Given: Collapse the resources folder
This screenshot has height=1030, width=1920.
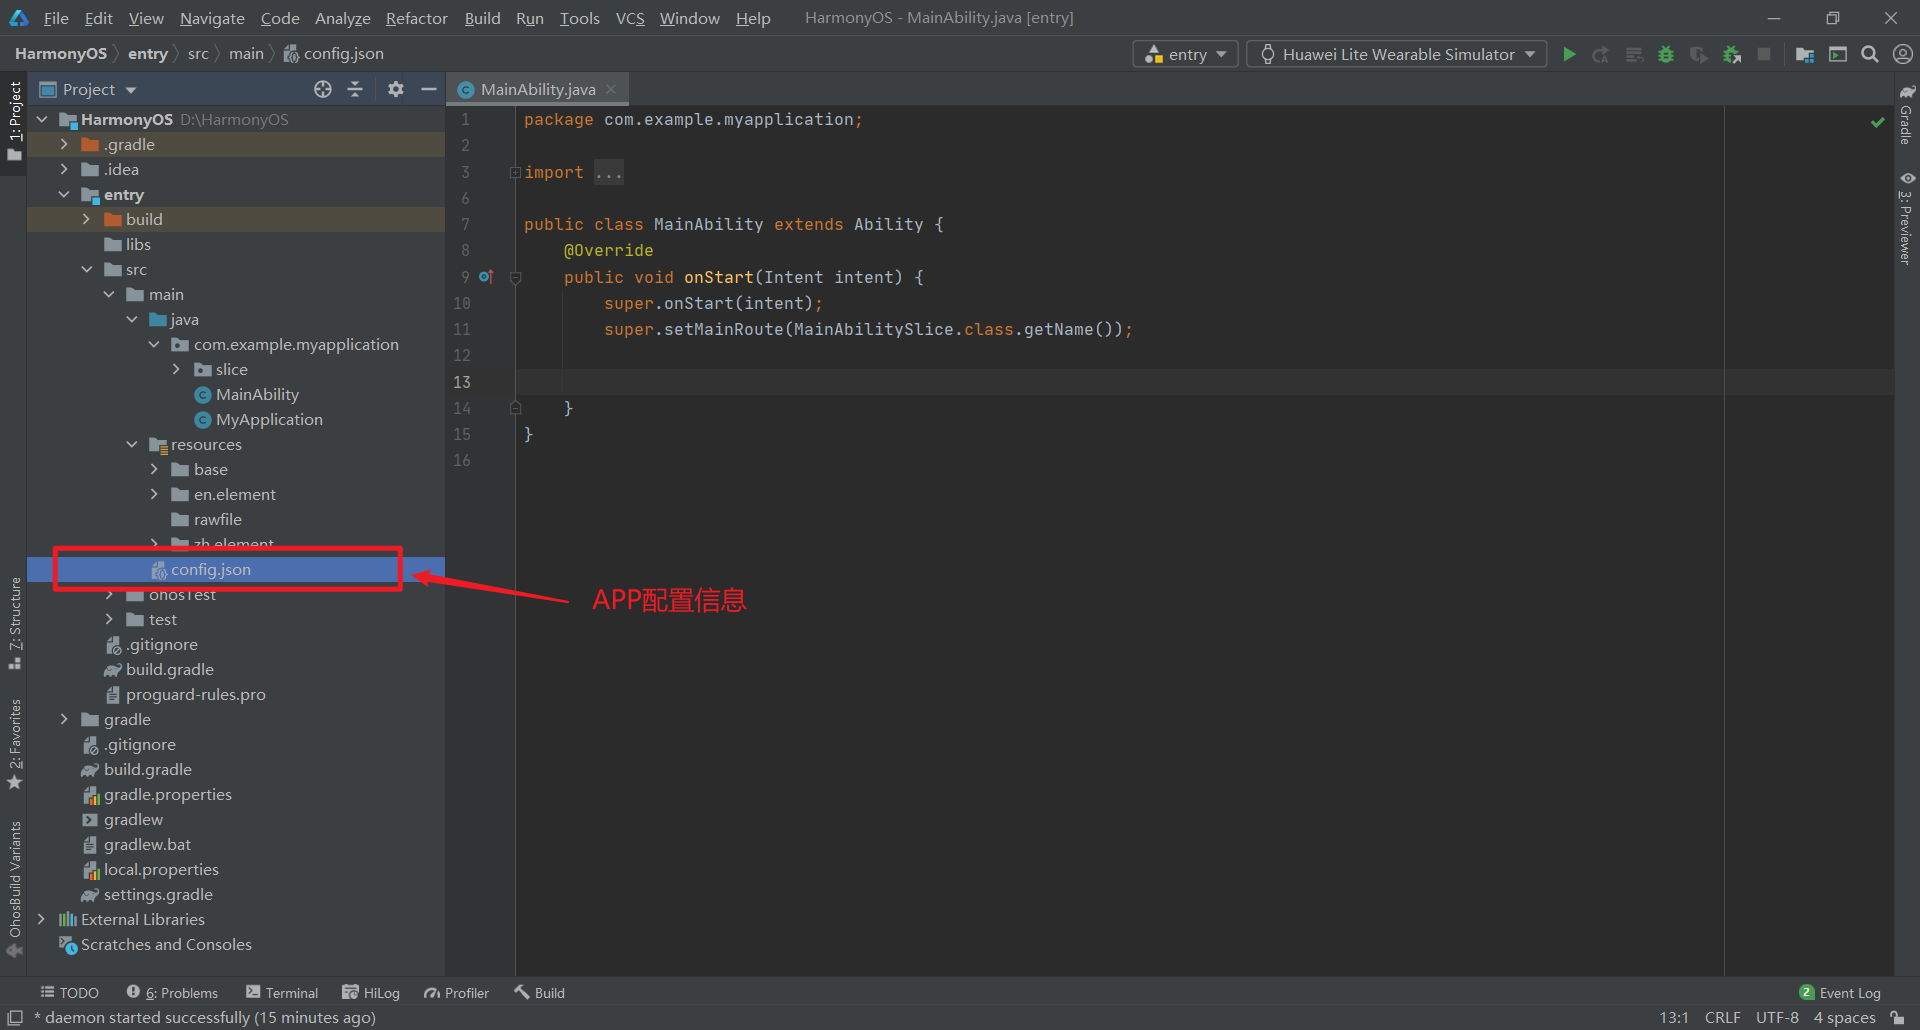Looking at the screenshot, I should (132, 444).
